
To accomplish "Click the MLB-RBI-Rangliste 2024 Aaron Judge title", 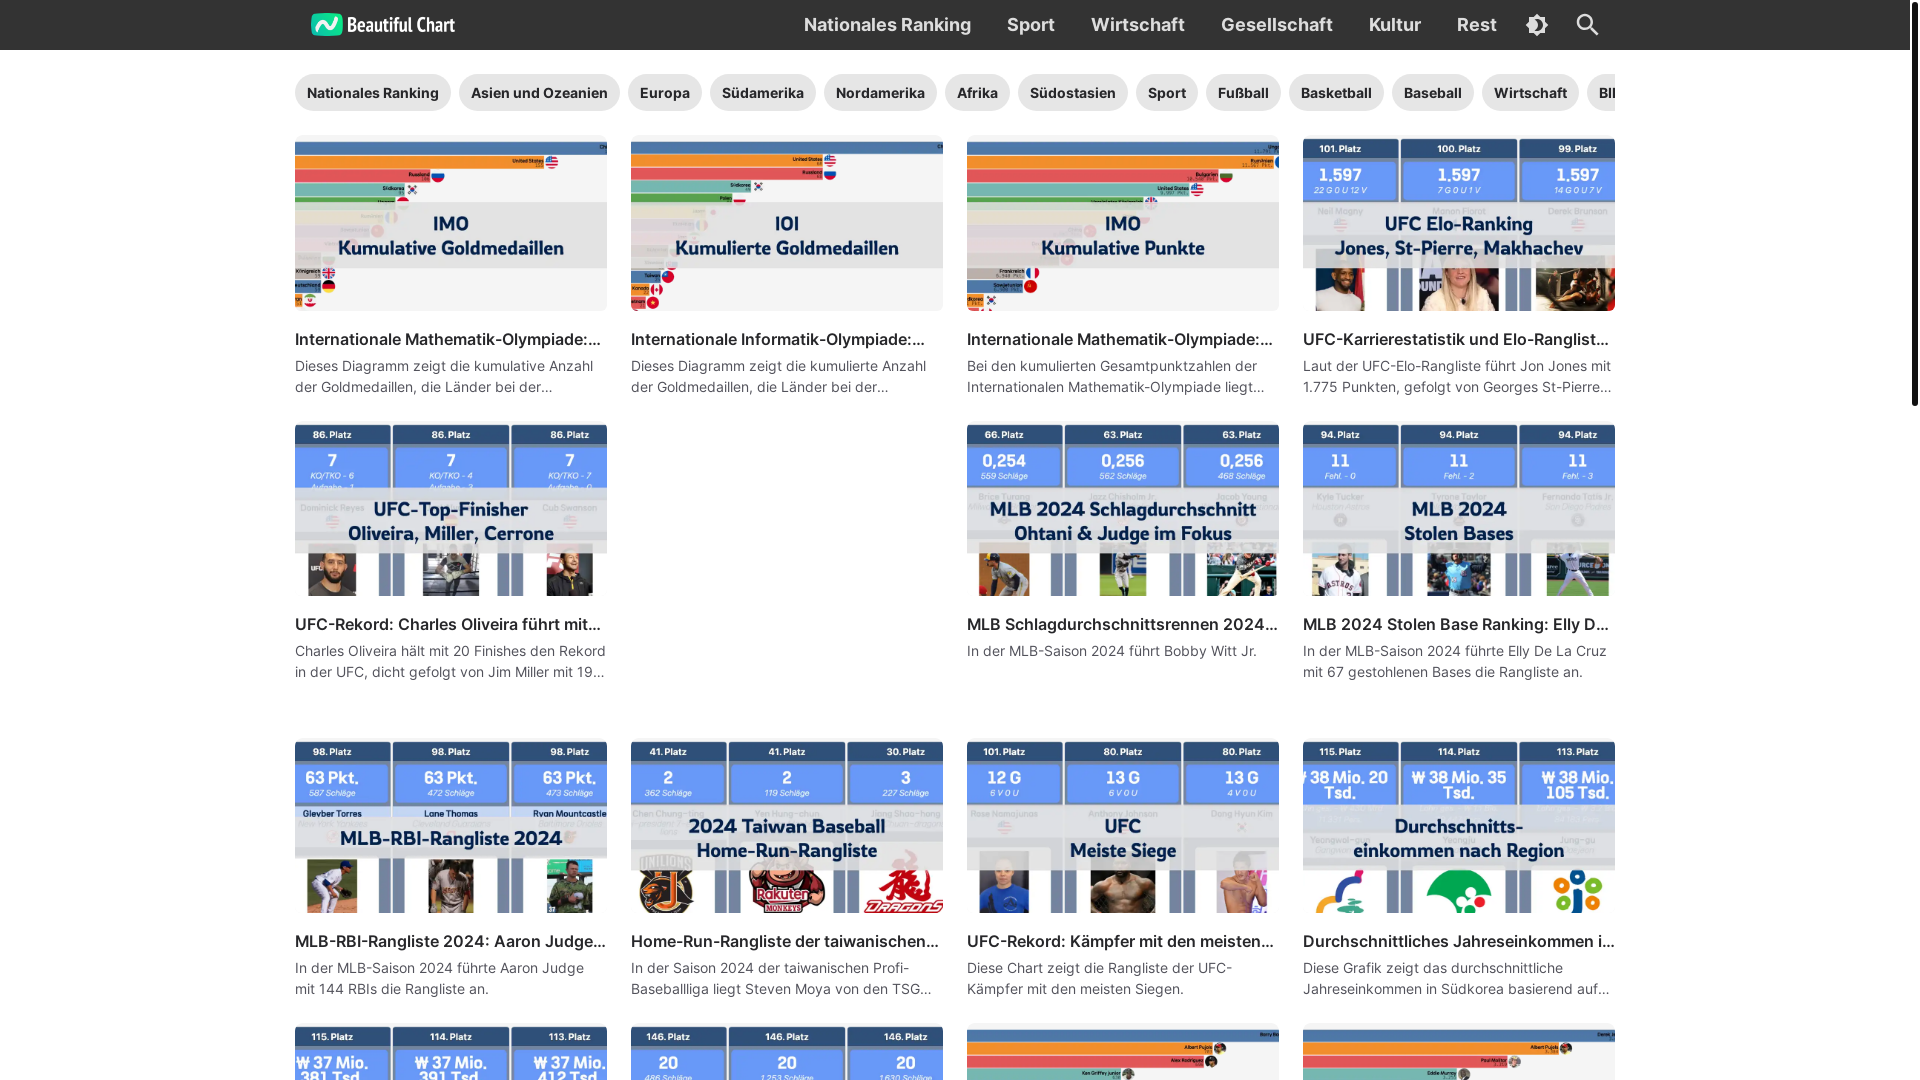I will tap(450, 941).
